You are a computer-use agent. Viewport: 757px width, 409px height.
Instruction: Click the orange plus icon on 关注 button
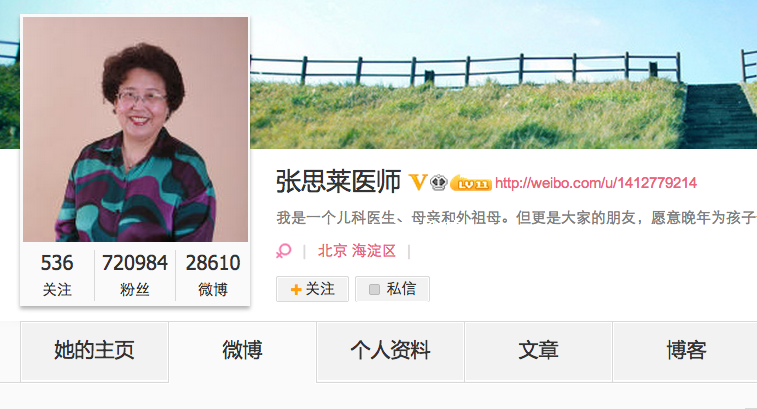(296, 289)
